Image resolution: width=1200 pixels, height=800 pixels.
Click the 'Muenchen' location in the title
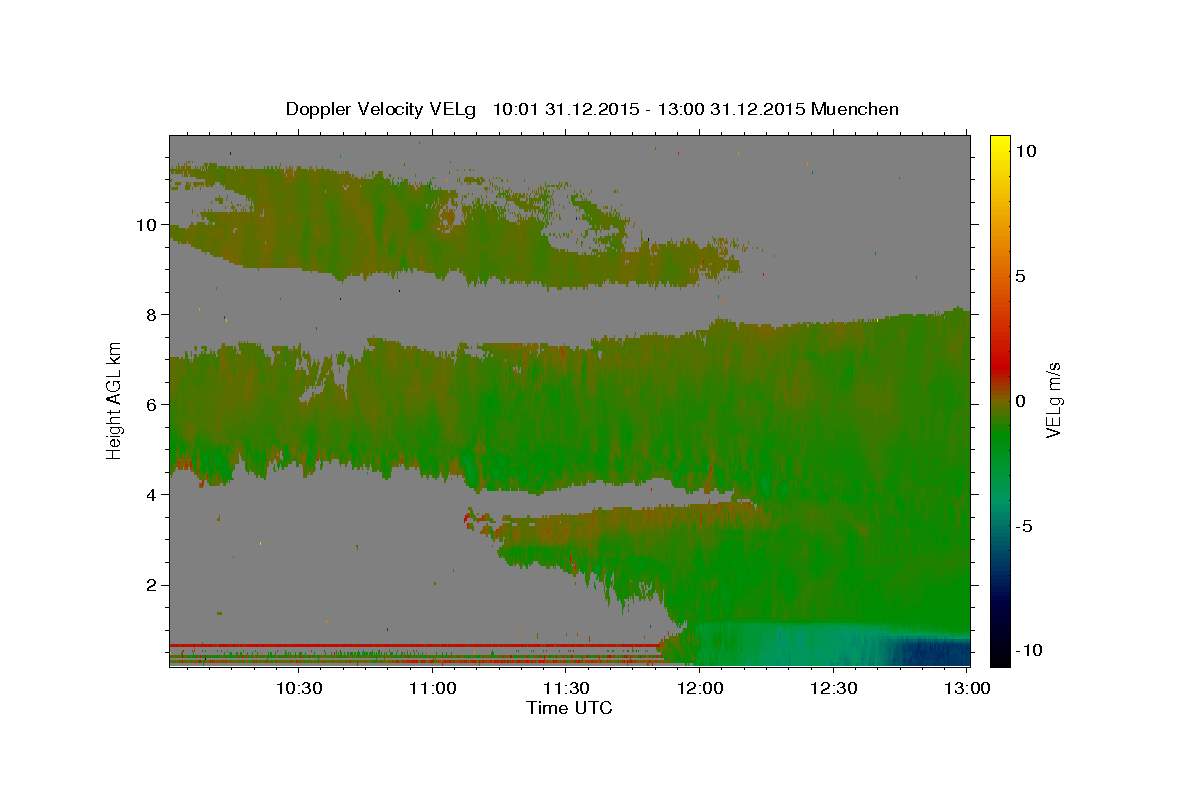click(x=855, y=109)
